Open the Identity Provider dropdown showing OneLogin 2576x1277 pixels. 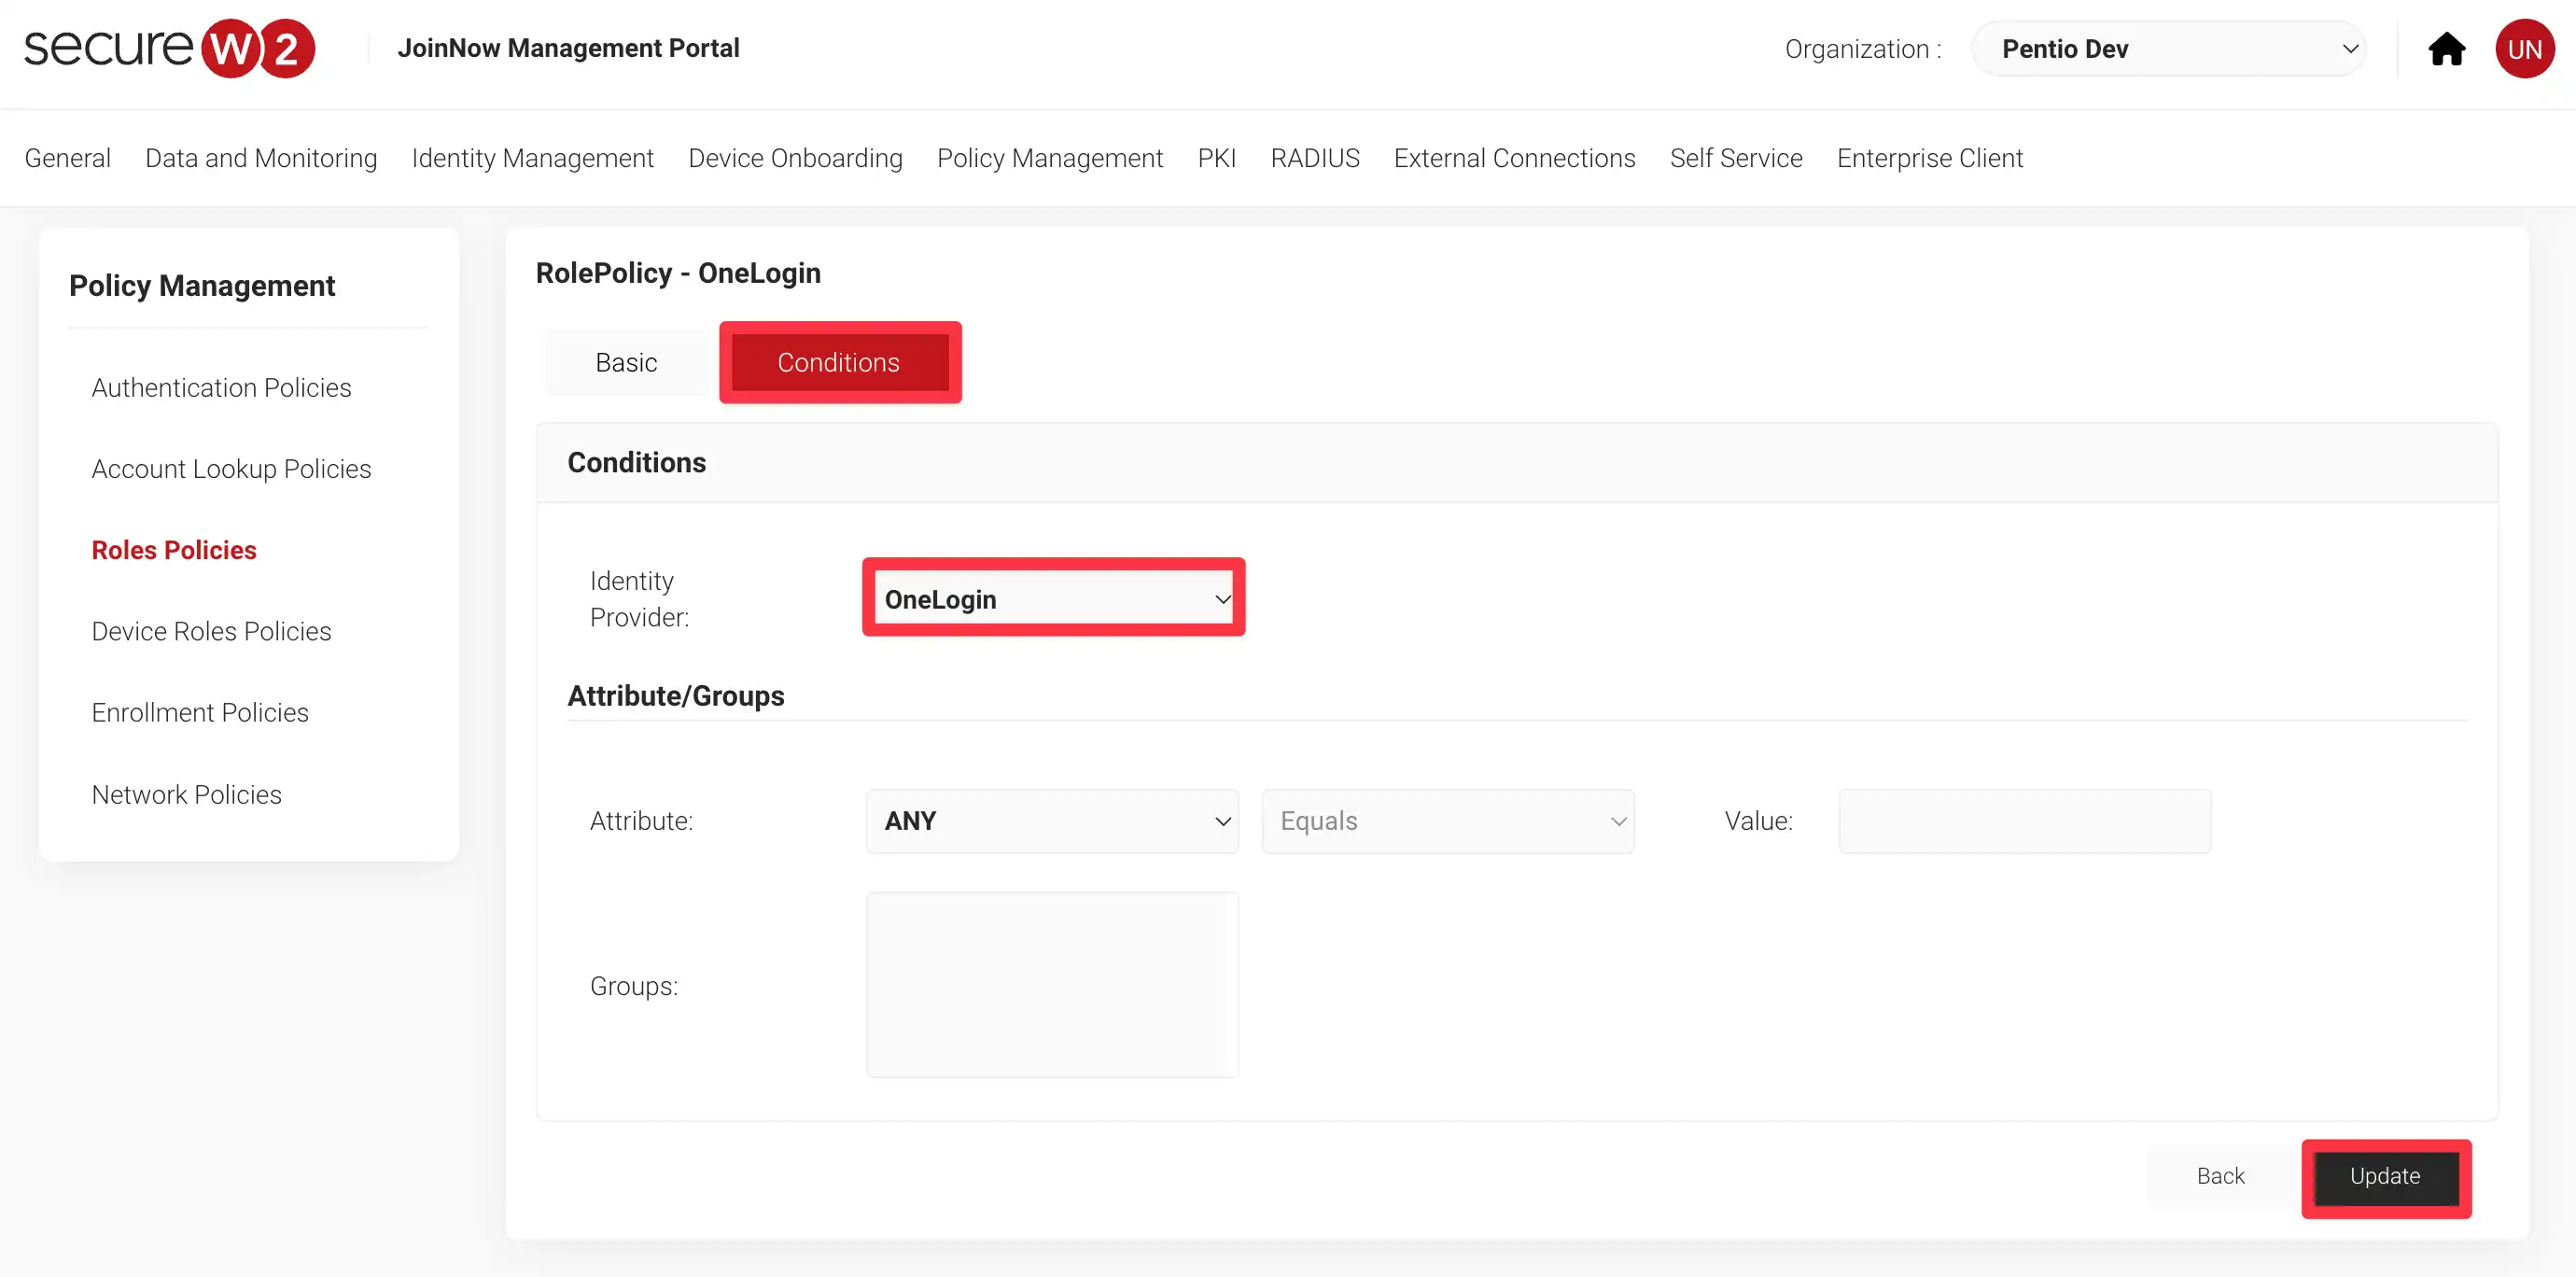(1053, 598)
